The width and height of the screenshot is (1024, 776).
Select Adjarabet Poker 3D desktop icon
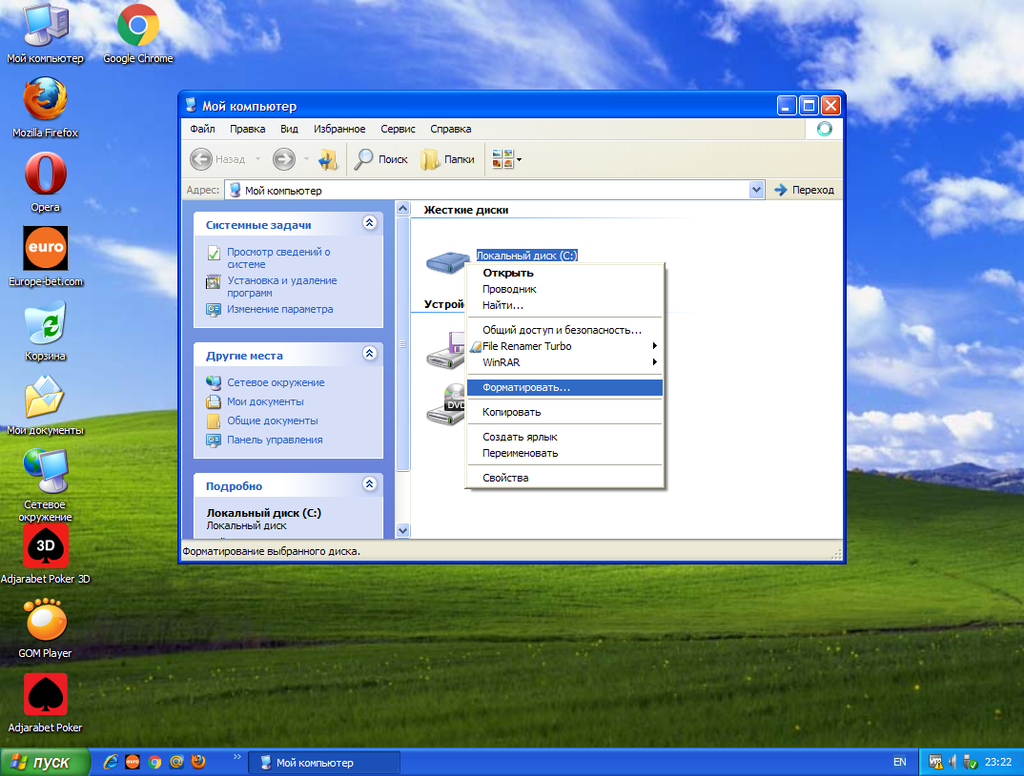pyautogui.click(x=45, y=555)
